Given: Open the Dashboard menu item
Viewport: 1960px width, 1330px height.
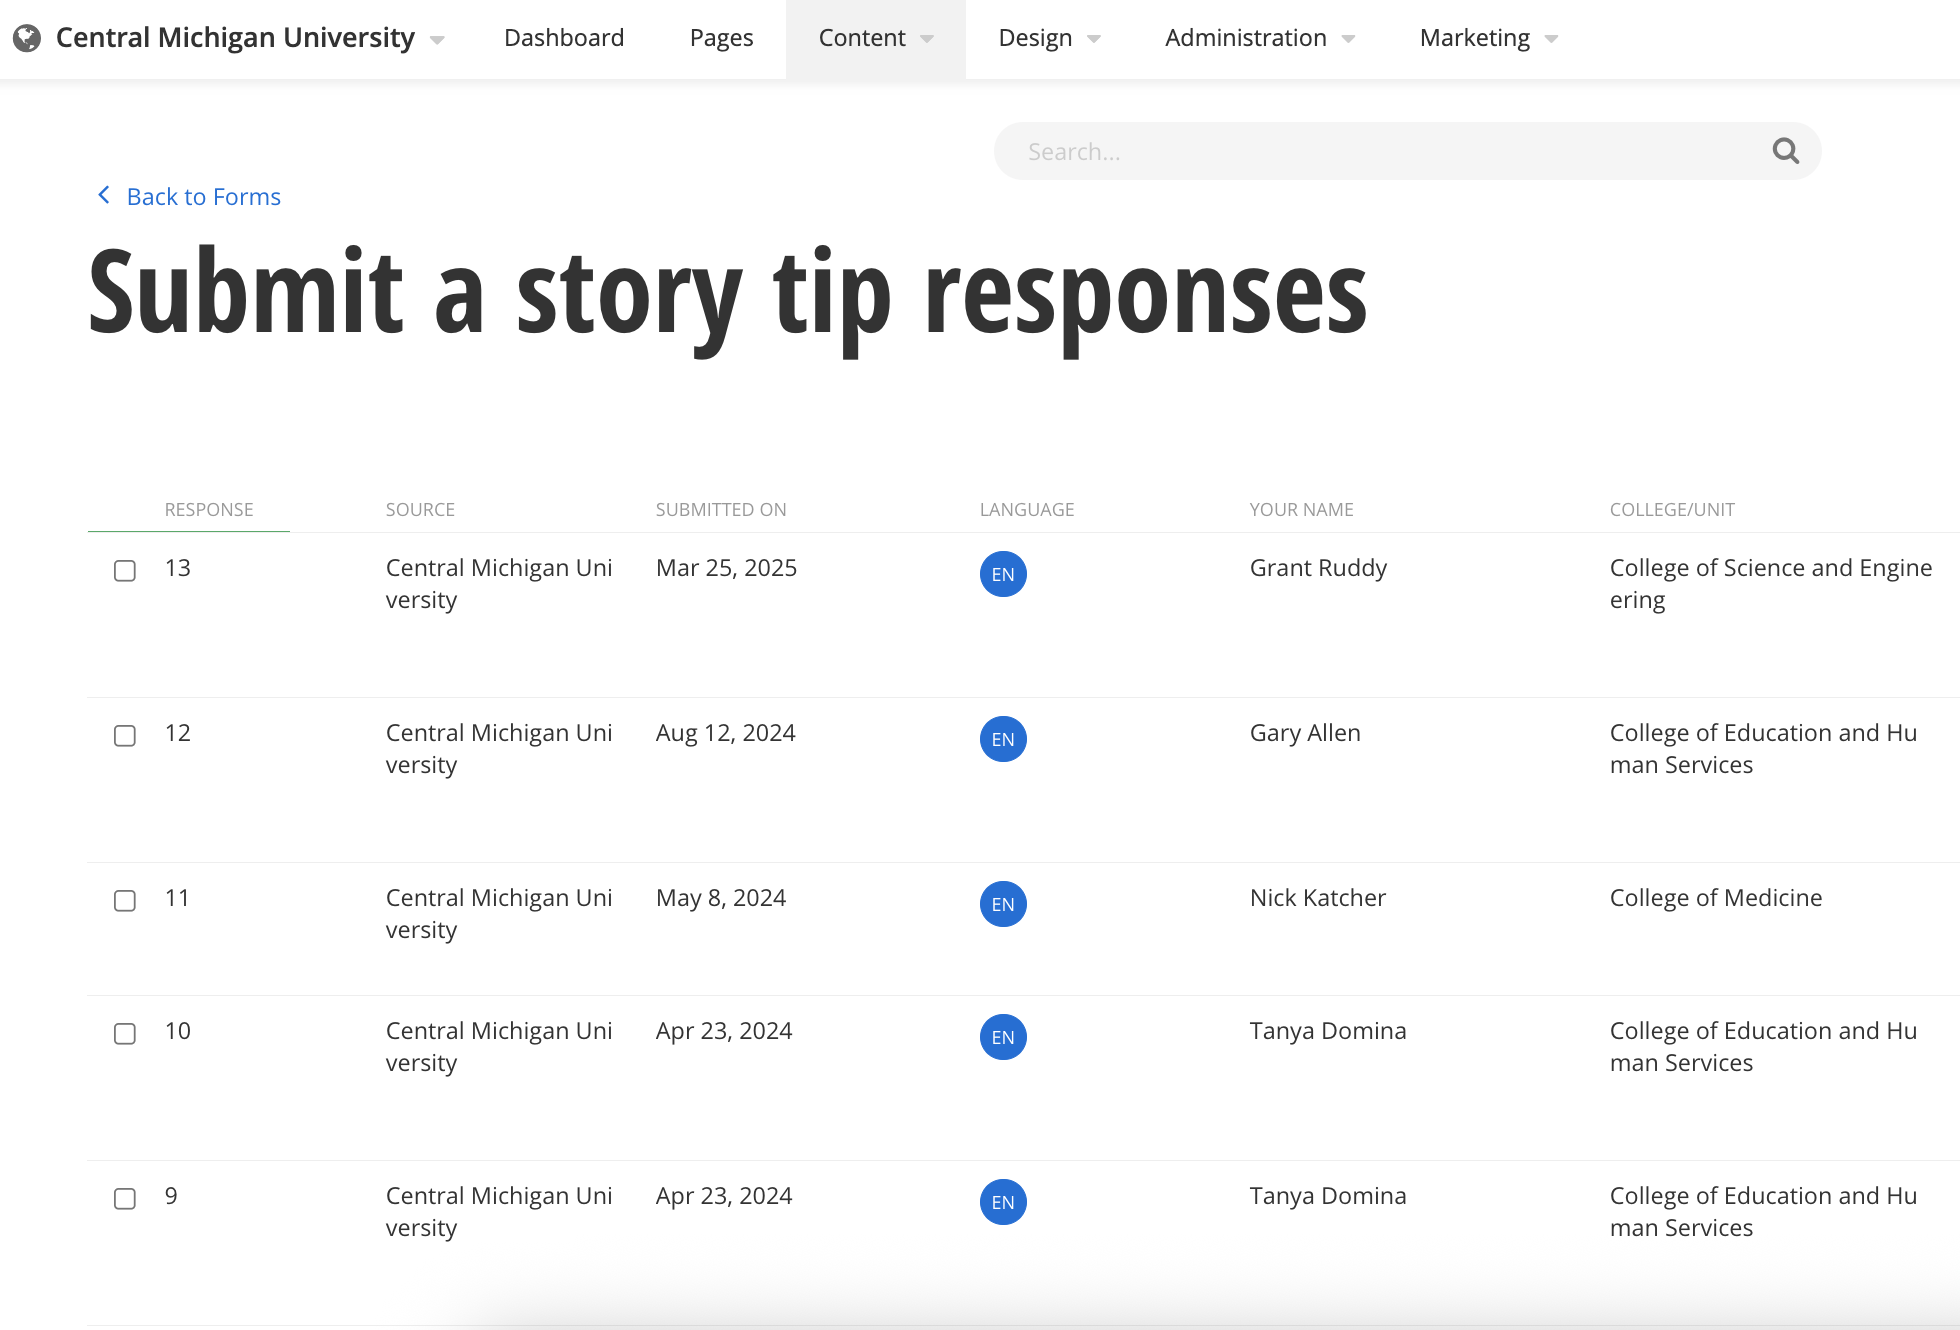Looking at the screenshot, I should point(564,38).
